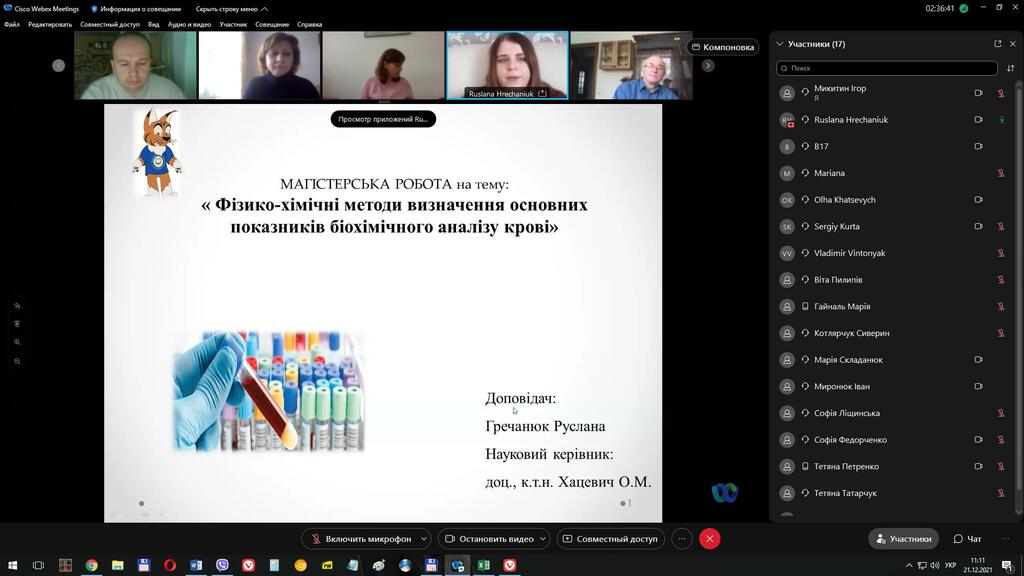Open the Аудио и видео menu
This screenshot has height=576, width=1024.
[x=189, y=25]
